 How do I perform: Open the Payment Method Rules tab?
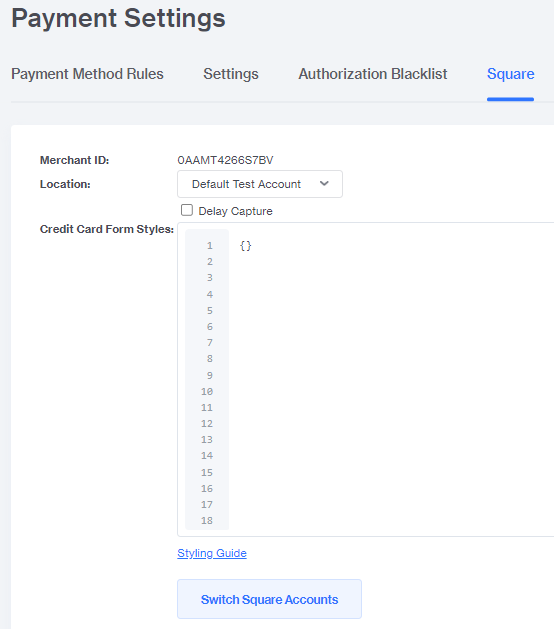pos(87,74)
